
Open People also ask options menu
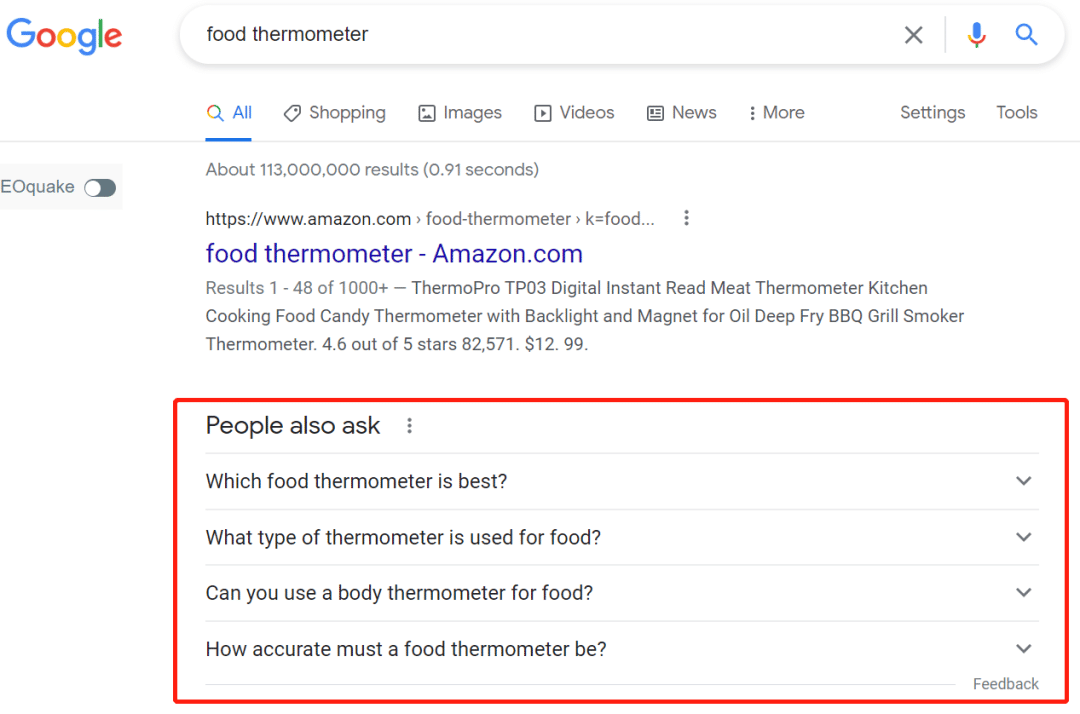(x=409, y=426)
